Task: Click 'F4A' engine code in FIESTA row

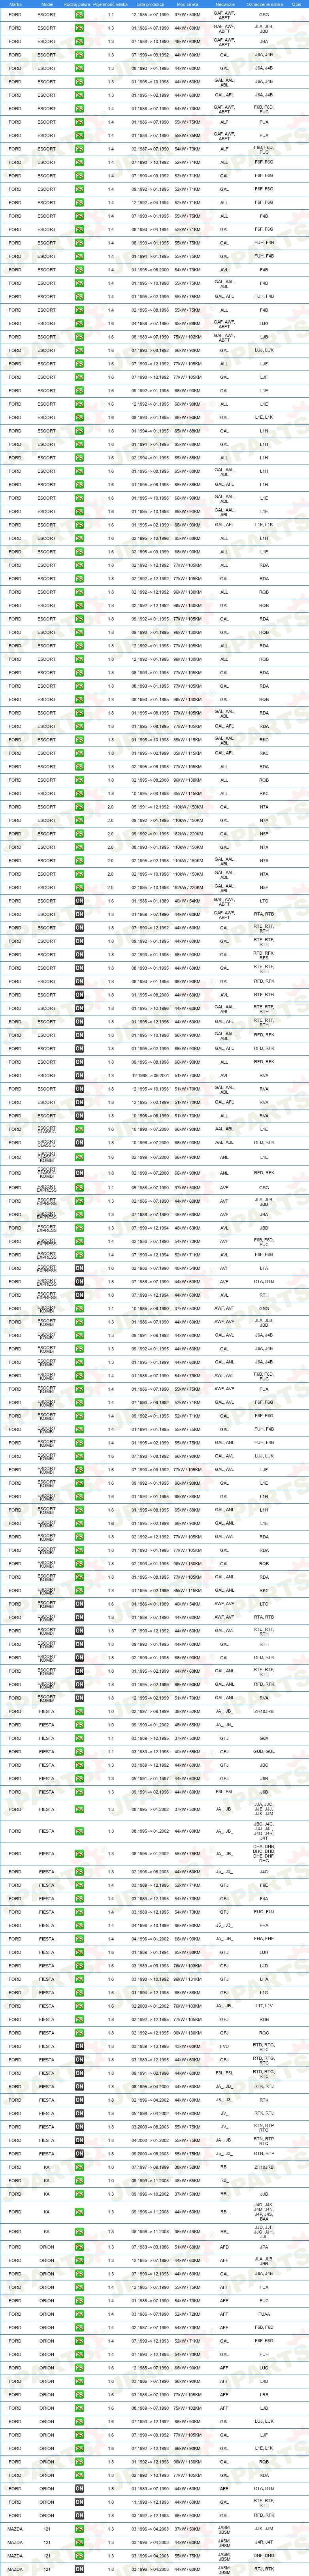Action: click(264, 1899)
